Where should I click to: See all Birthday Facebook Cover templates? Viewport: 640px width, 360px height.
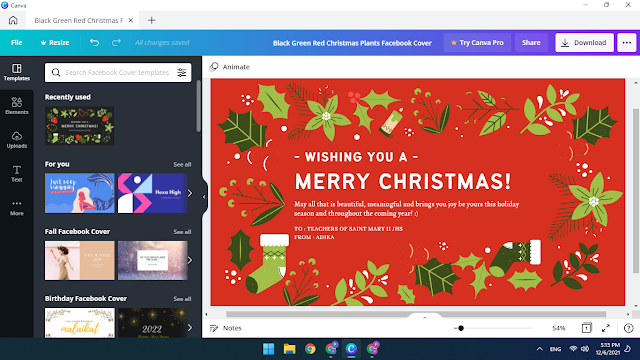tap(182, 299)
